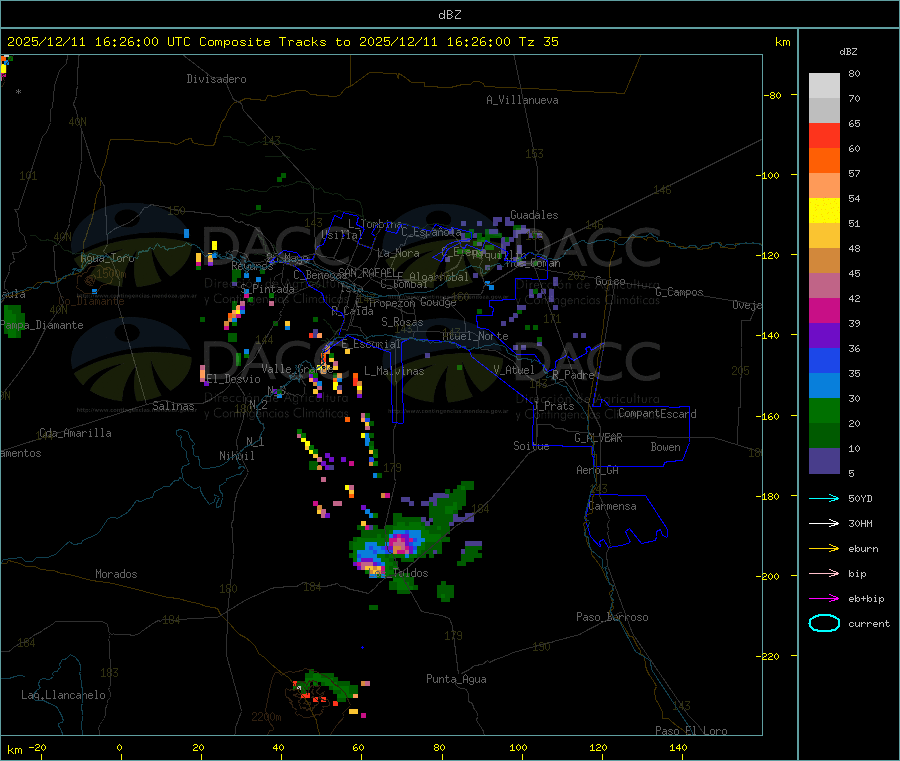Viewport: 900px width, 761px height.
Task: Click the 'CompantEscard' map label
Action: pos(657,414)
